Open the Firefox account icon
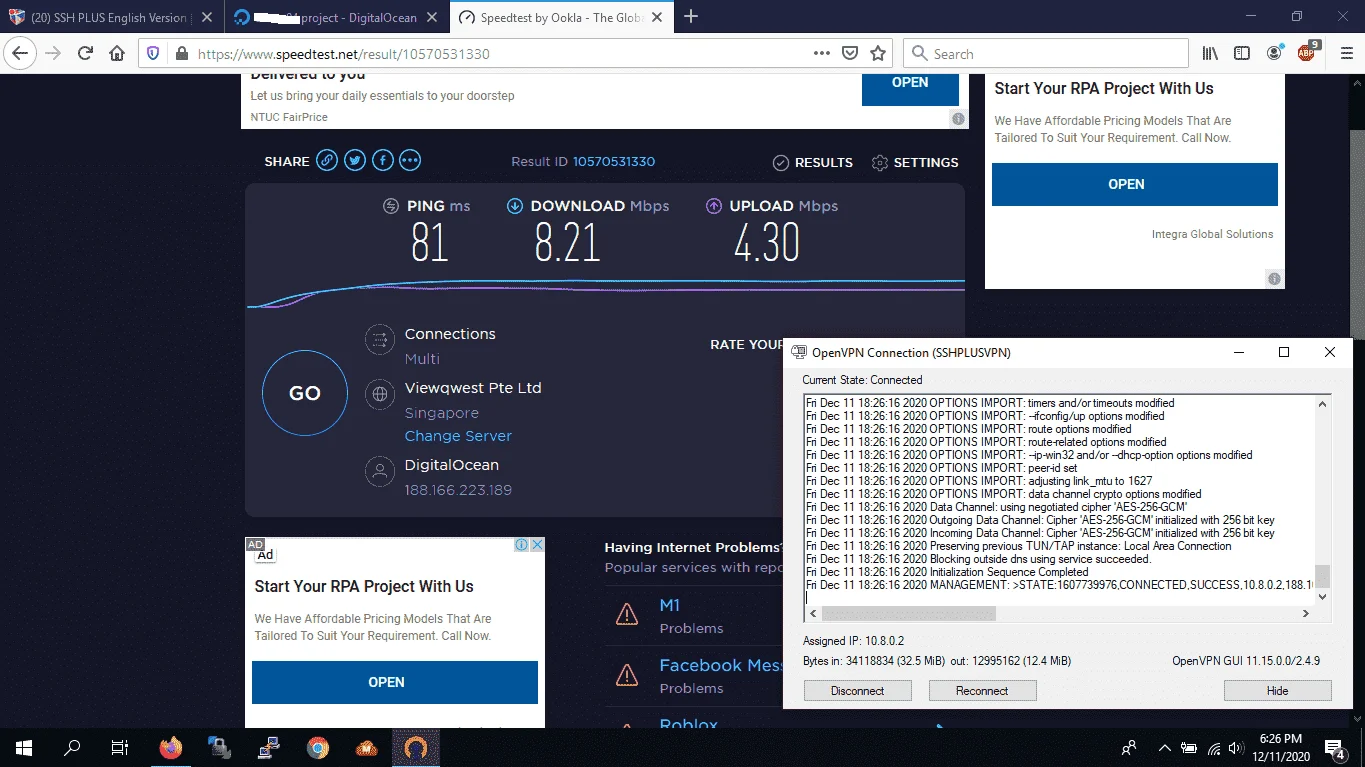This screenshot has width=1365, height=767. point(1274,54)
